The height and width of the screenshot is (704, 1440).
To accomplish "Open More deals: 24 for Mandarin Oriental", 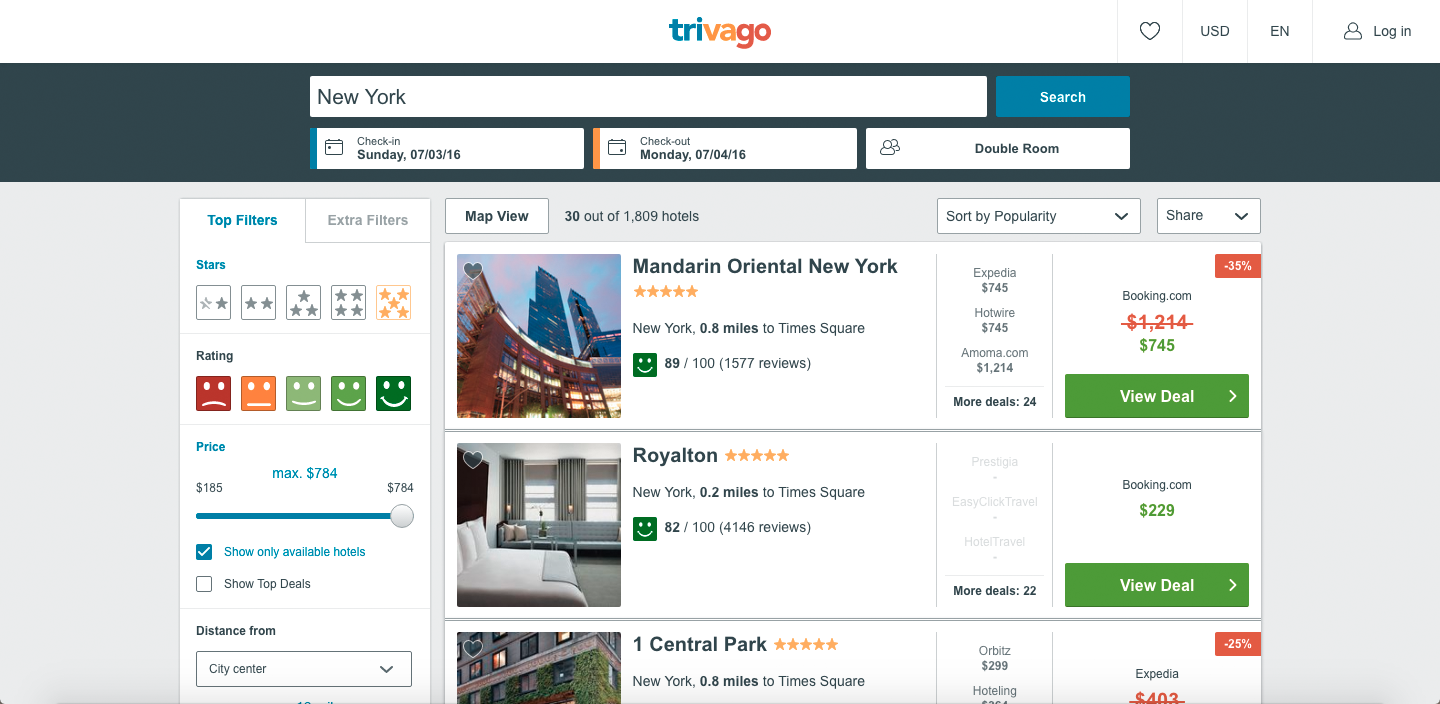I will [995, 402].
